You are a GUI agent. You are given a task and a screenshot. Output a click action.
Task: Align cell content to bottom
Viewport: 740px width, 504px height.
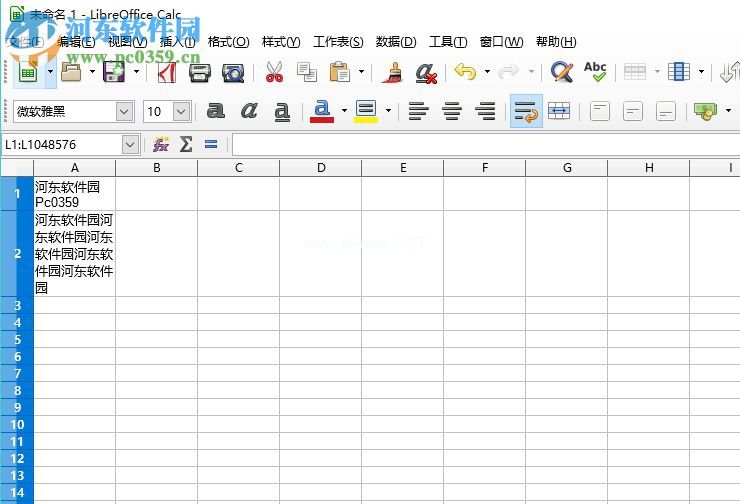pyautogui.click(x=666, y=111)
